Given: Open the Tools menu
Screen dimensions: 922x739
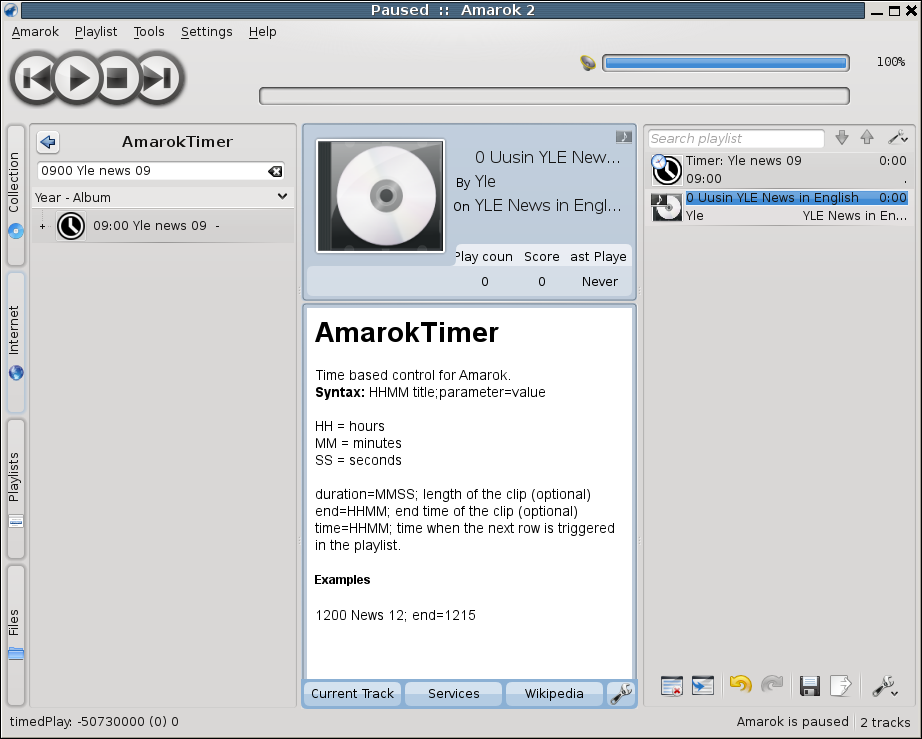Looking at the screenshot, I should click(x=149, y=32).
